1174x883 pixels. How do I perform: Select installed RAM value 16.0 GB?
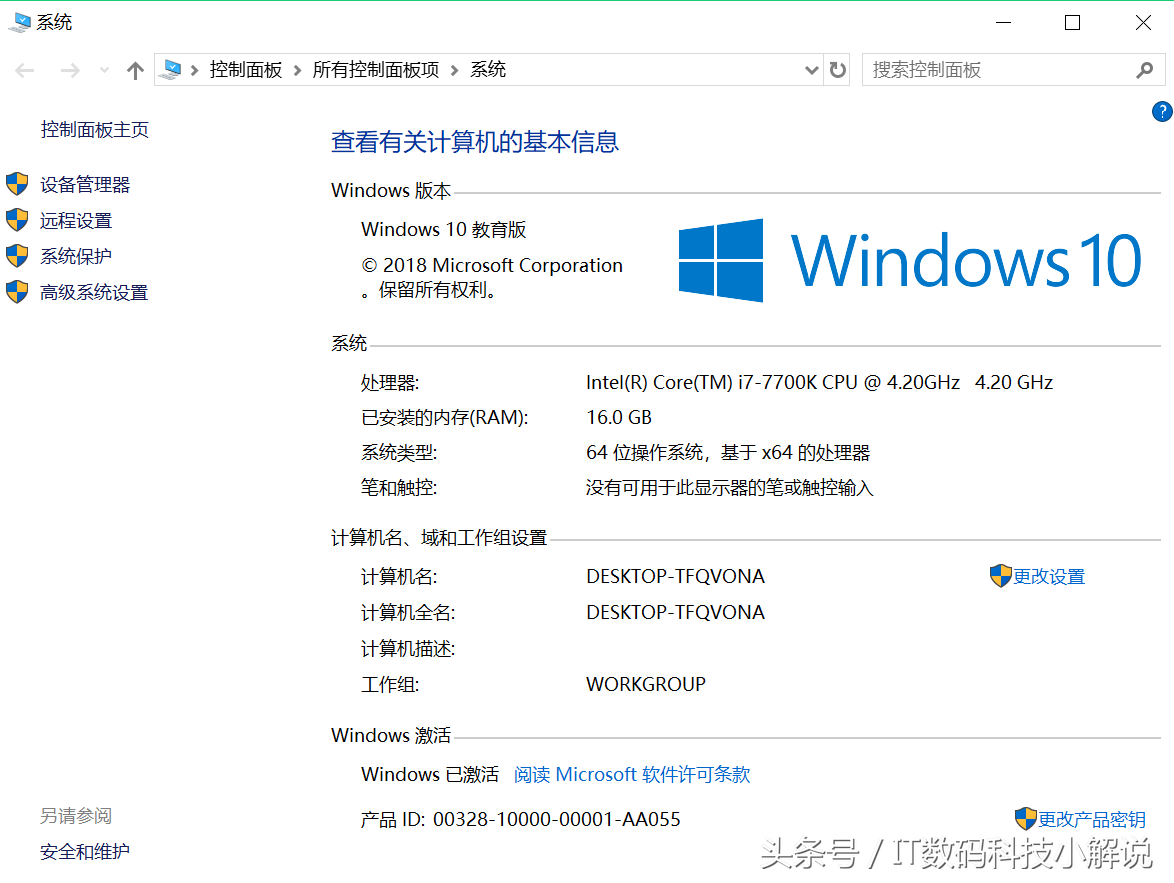(618, 417)
